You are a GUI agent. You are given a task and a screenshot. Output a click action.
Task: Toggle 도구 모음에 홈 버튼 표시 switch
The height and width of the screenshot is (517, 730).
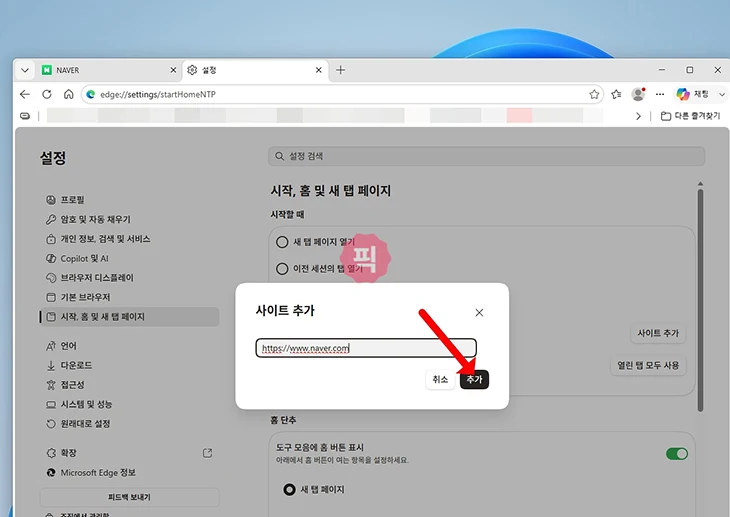(x=677, y=454)
